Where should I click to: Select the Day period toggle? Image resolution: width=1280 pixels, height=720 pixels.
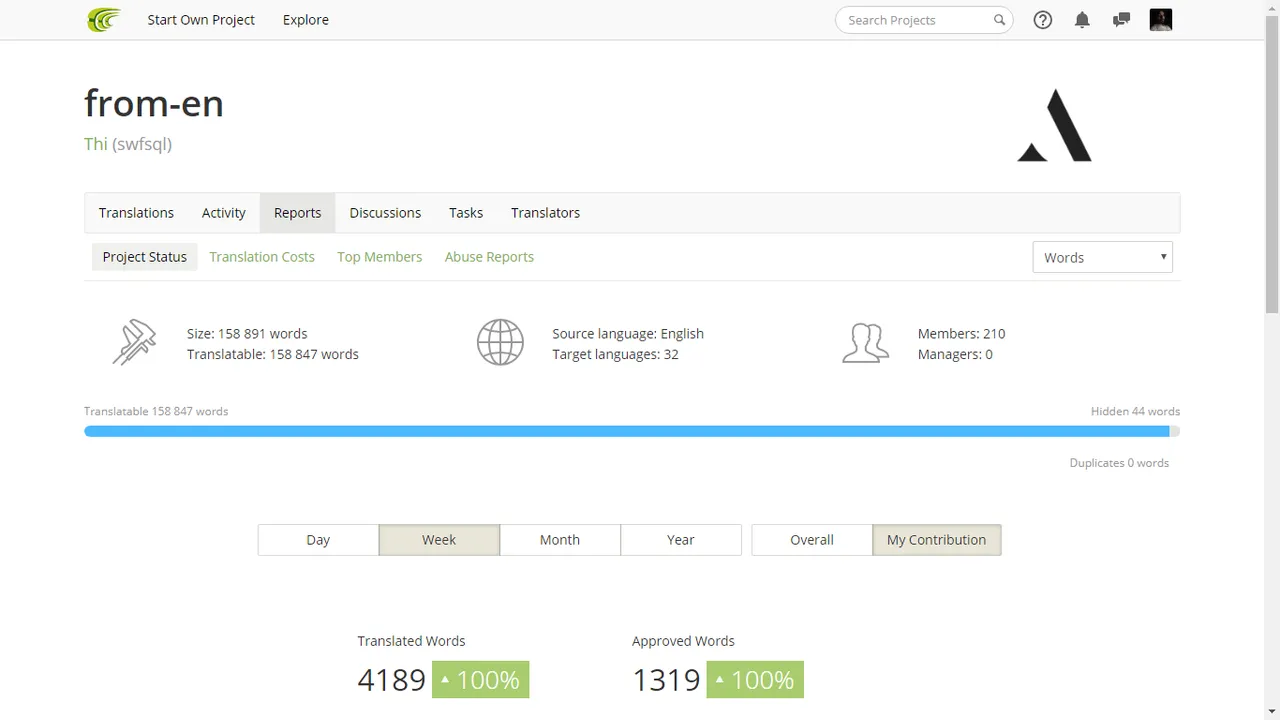point(318,540)
